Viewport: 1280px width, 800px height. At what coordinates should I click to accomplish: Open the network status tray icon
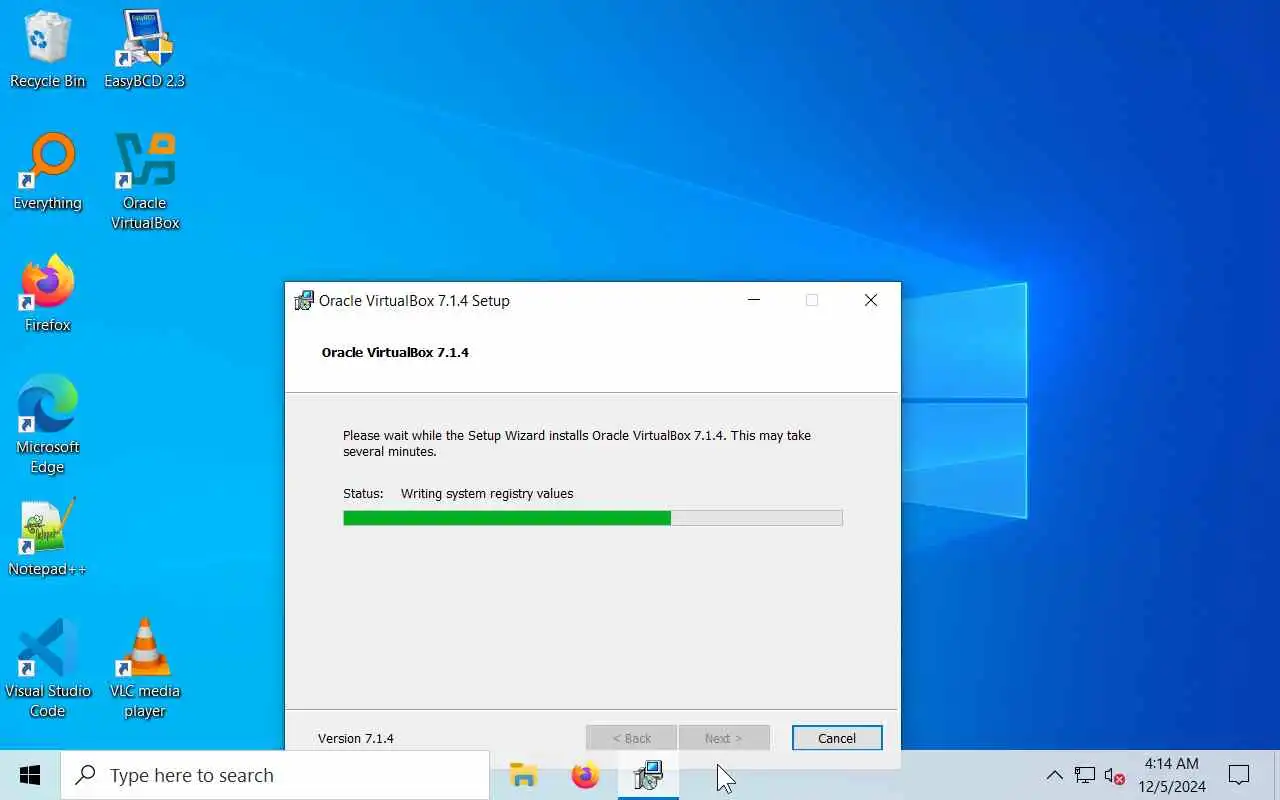pos(1085,775)
